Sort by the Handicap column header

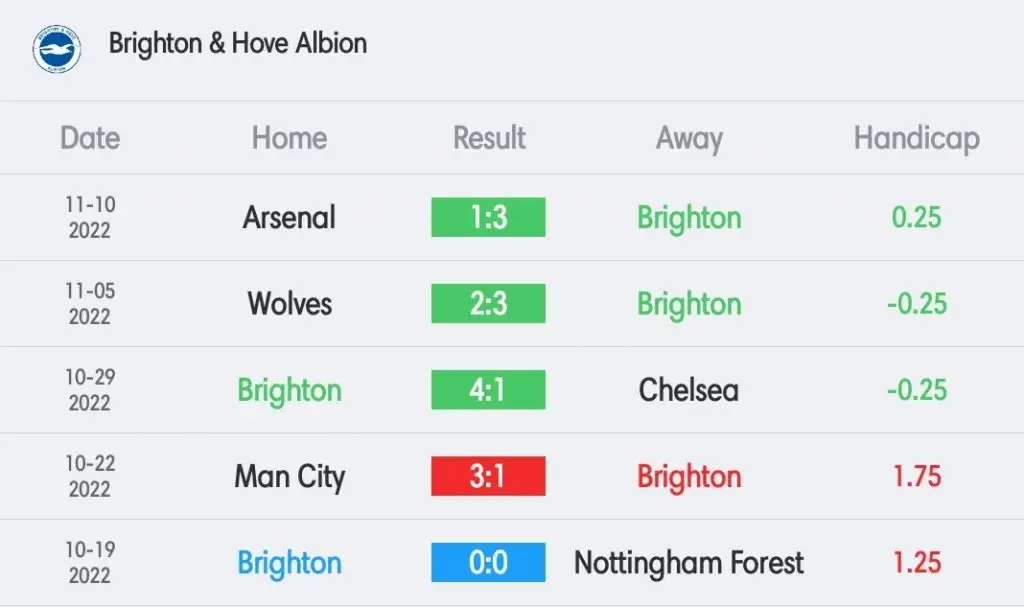pyautogui.click(x=917, y=139)
